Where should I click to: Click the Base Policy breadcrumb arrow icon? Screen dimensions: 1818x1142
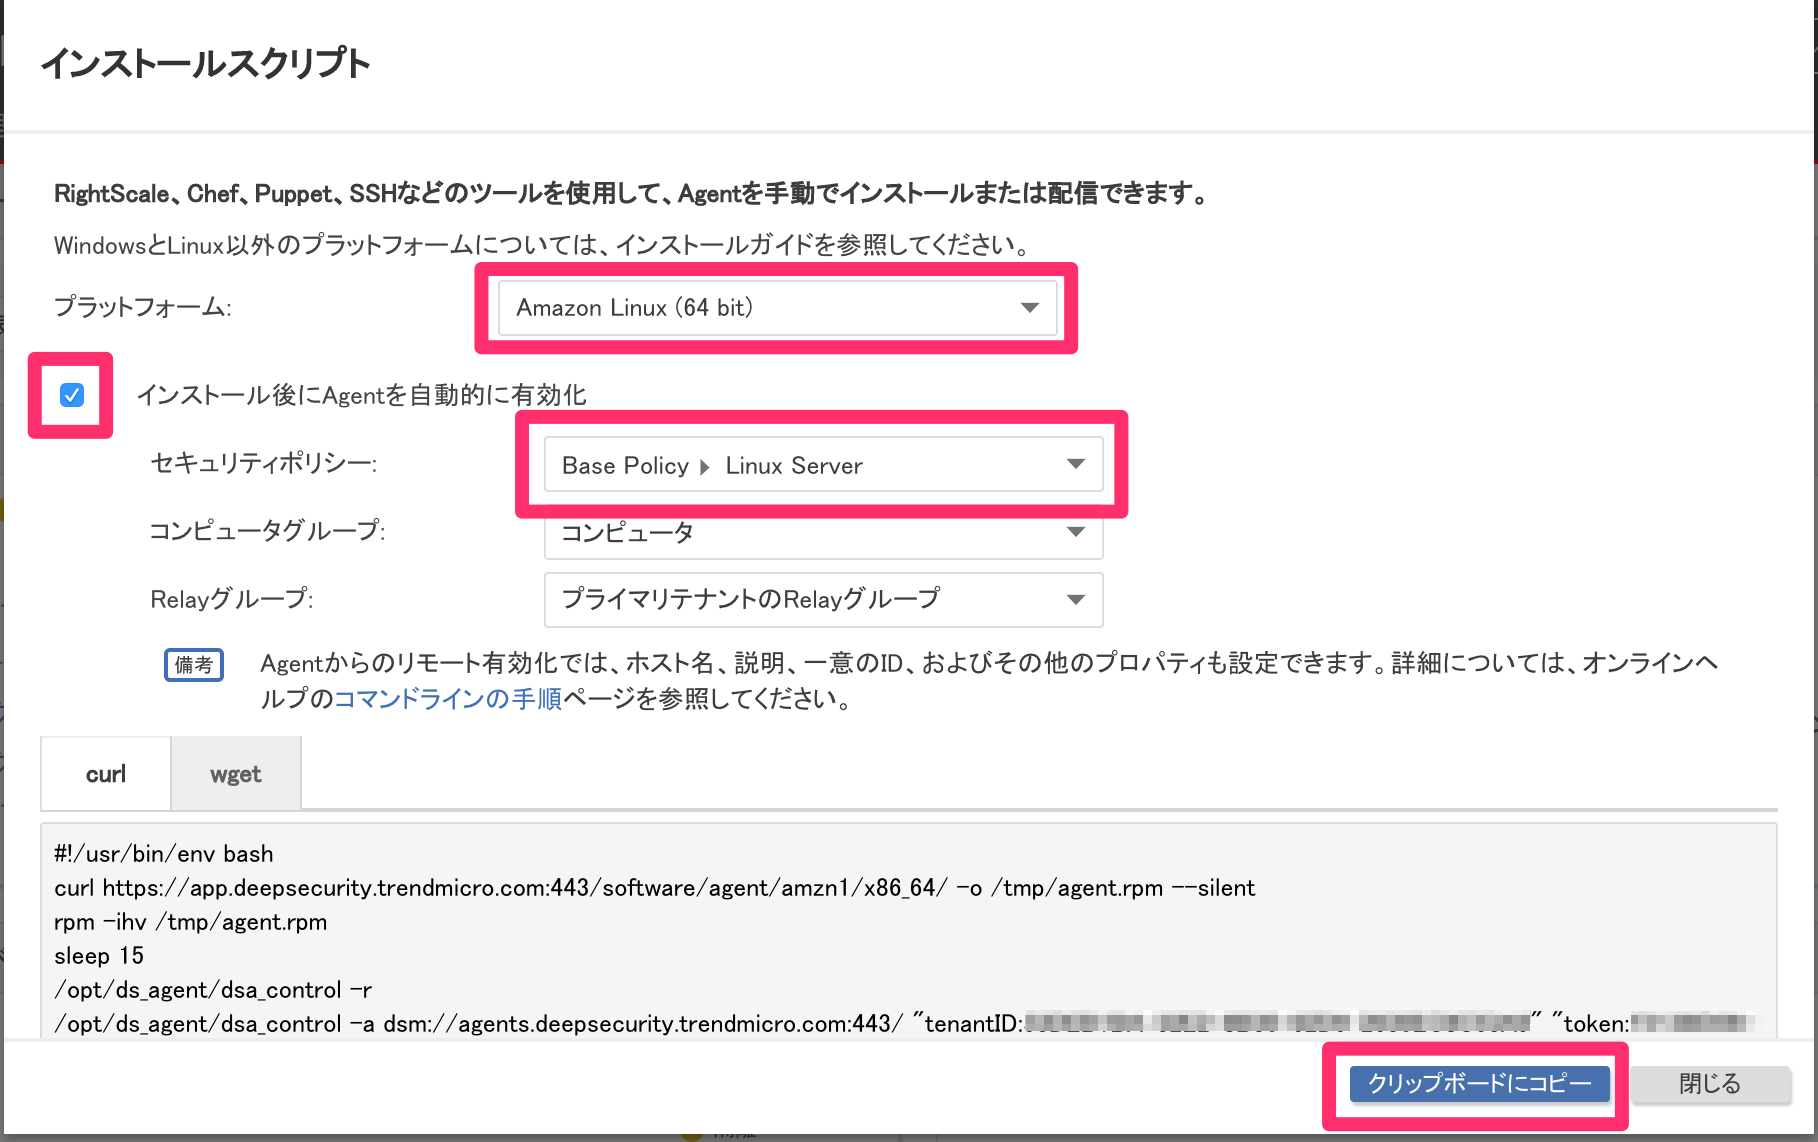click(705, 465)
